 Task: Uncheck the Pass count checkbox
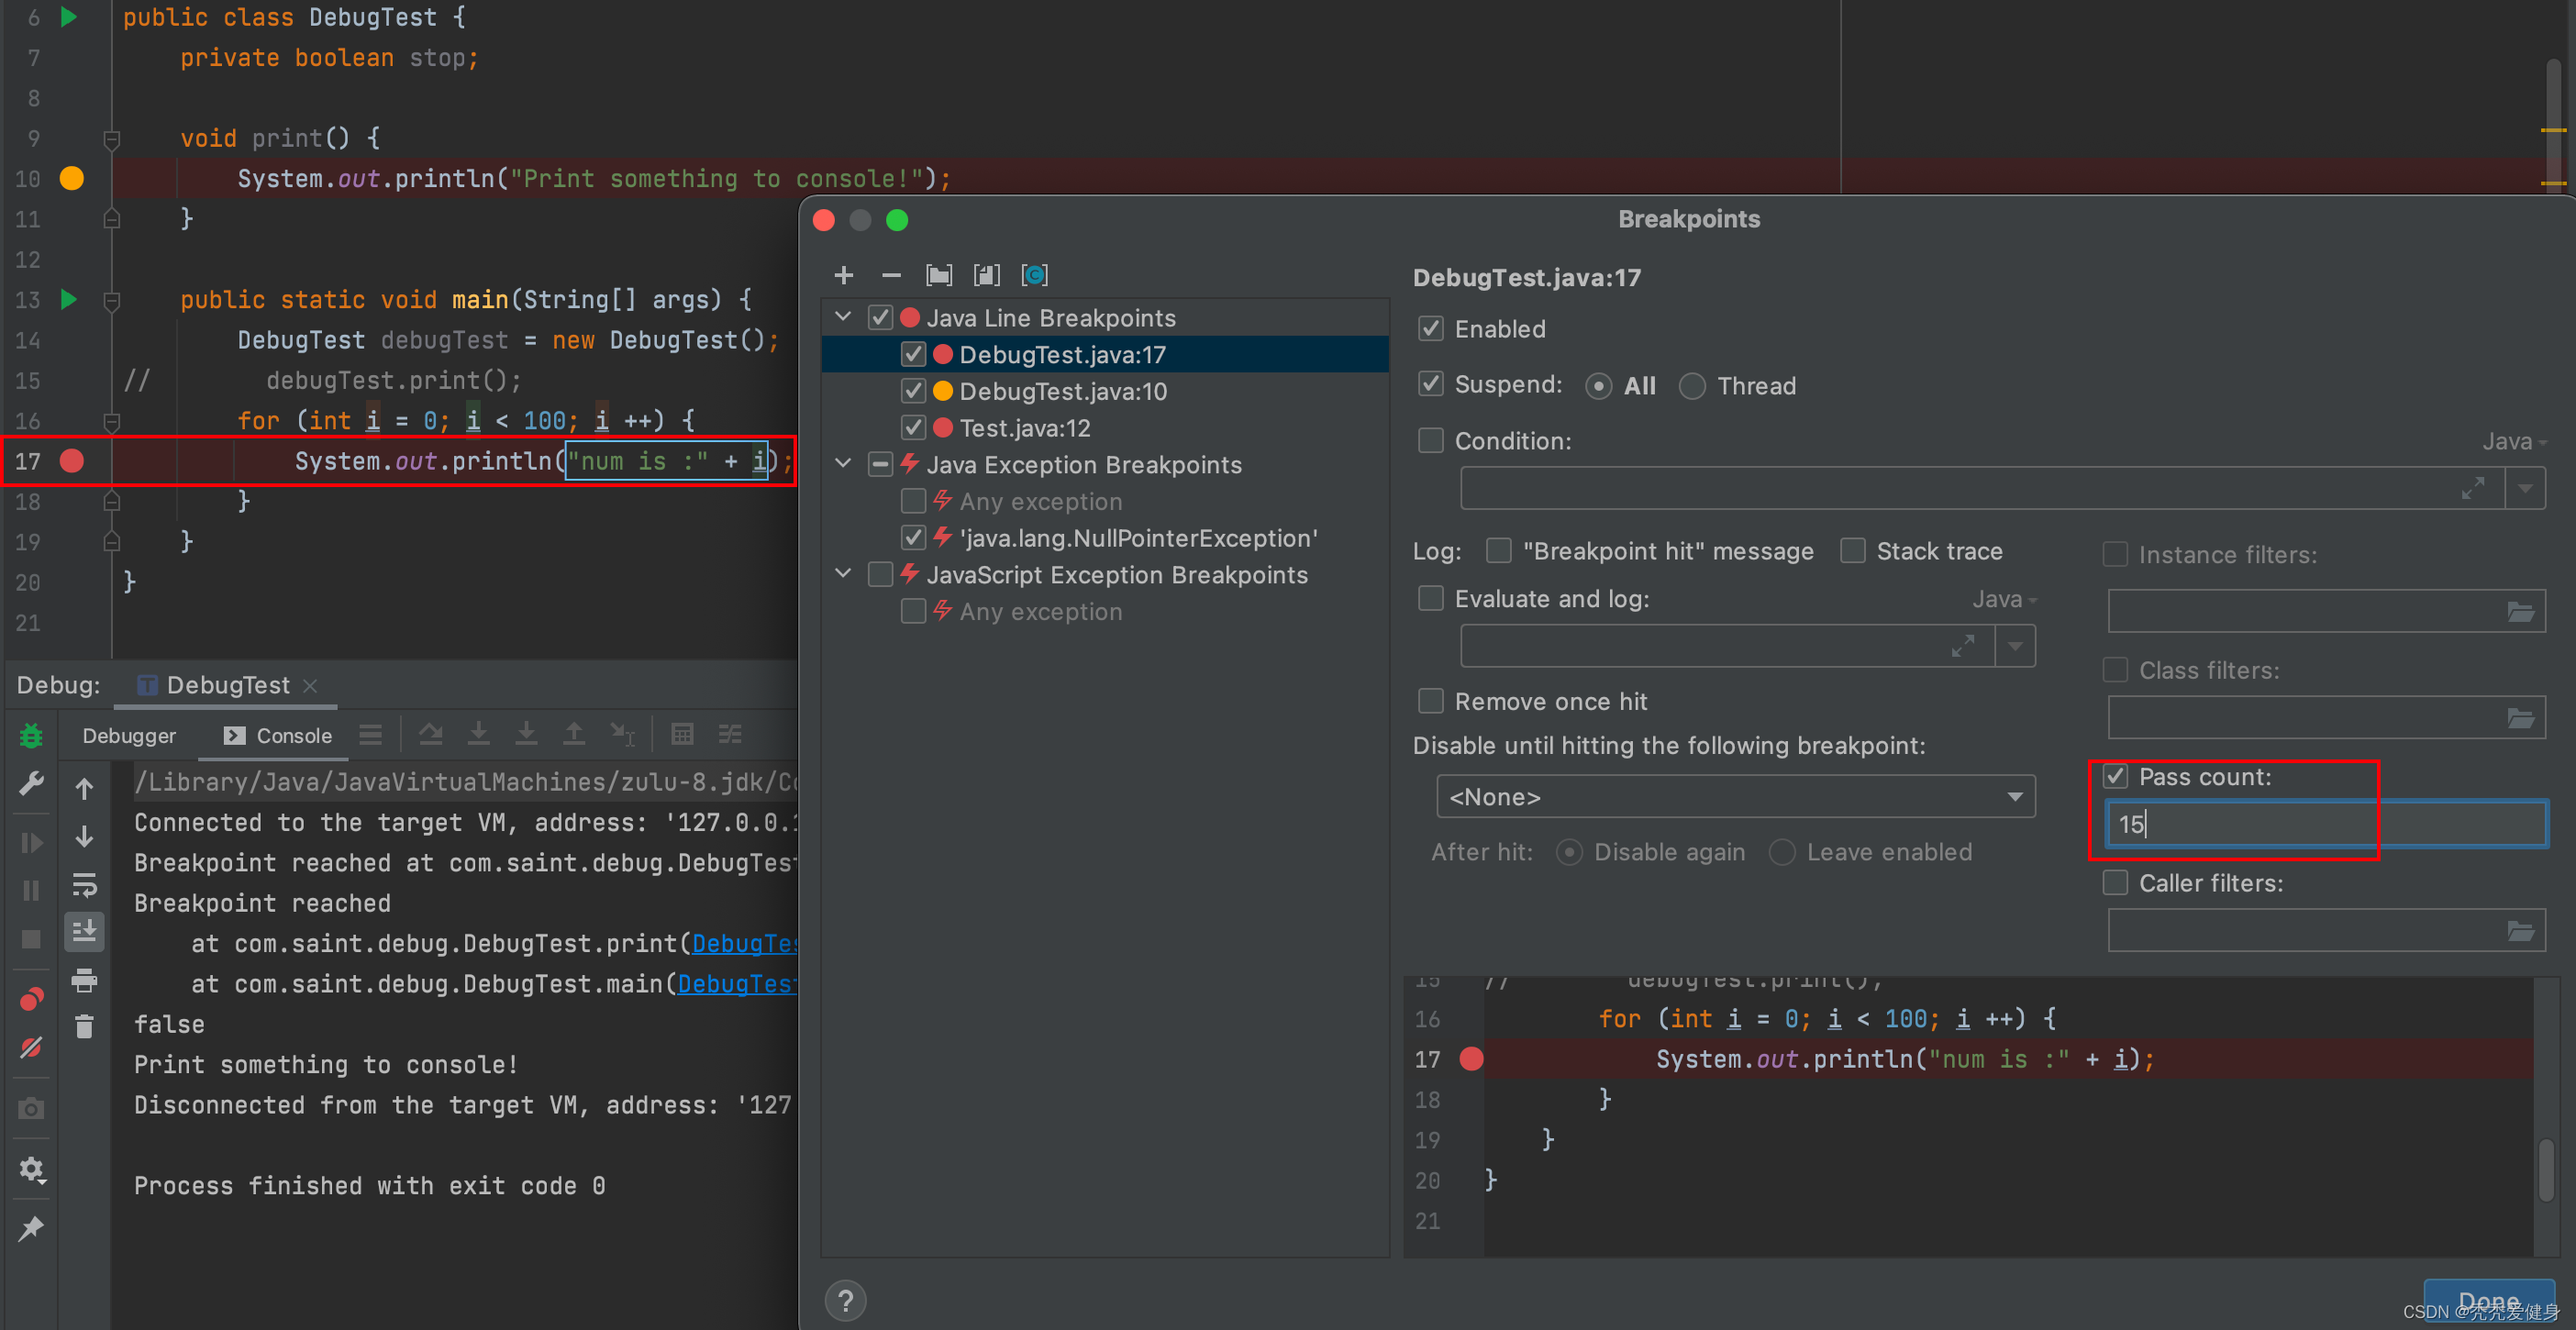pyautogui.click(x=2115, y=776)
